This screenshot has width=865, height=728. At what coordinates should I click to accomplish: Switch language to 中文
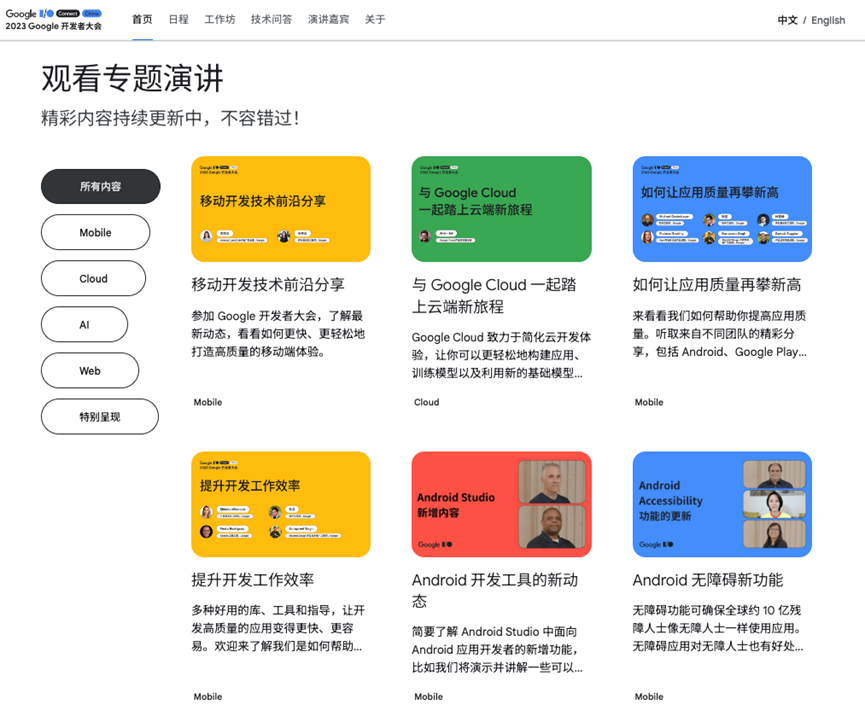(x=787, y=20)
